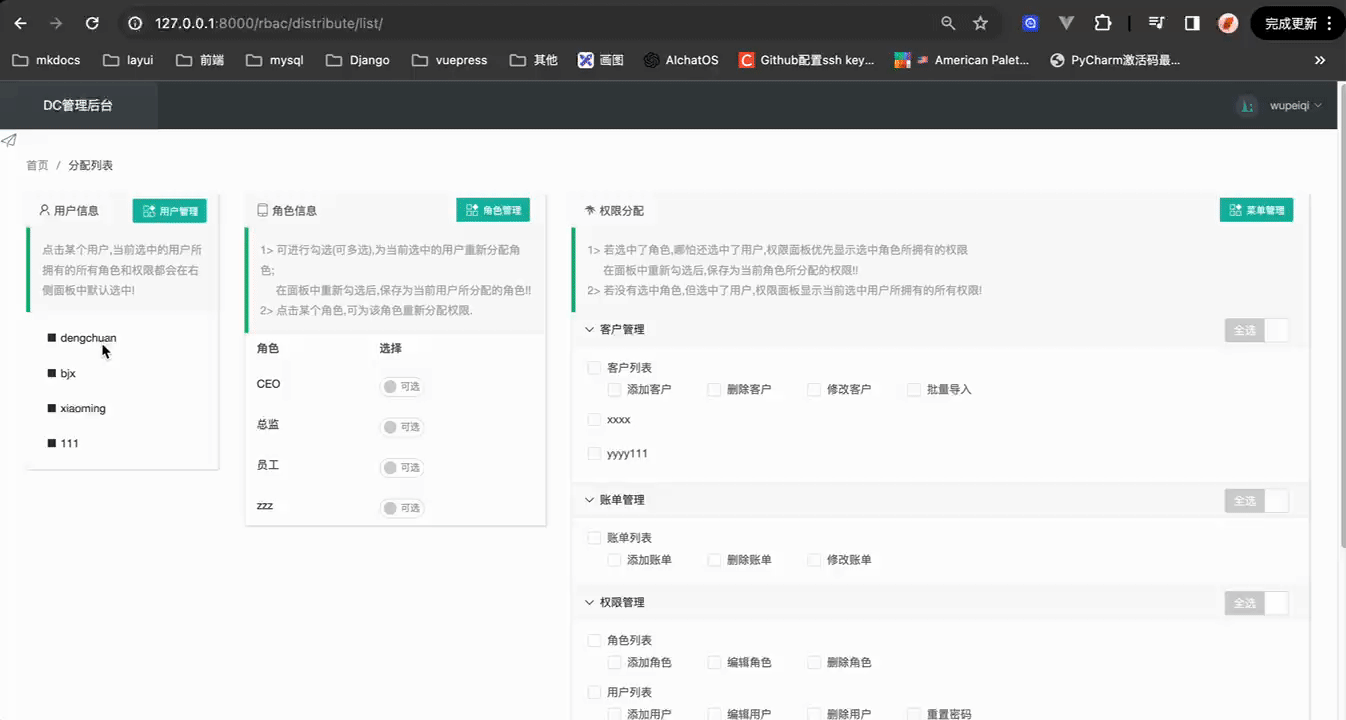The image size is (1346, 720).
Task: Click the DC管理后台 header tab
Action: tap(78, 105)
